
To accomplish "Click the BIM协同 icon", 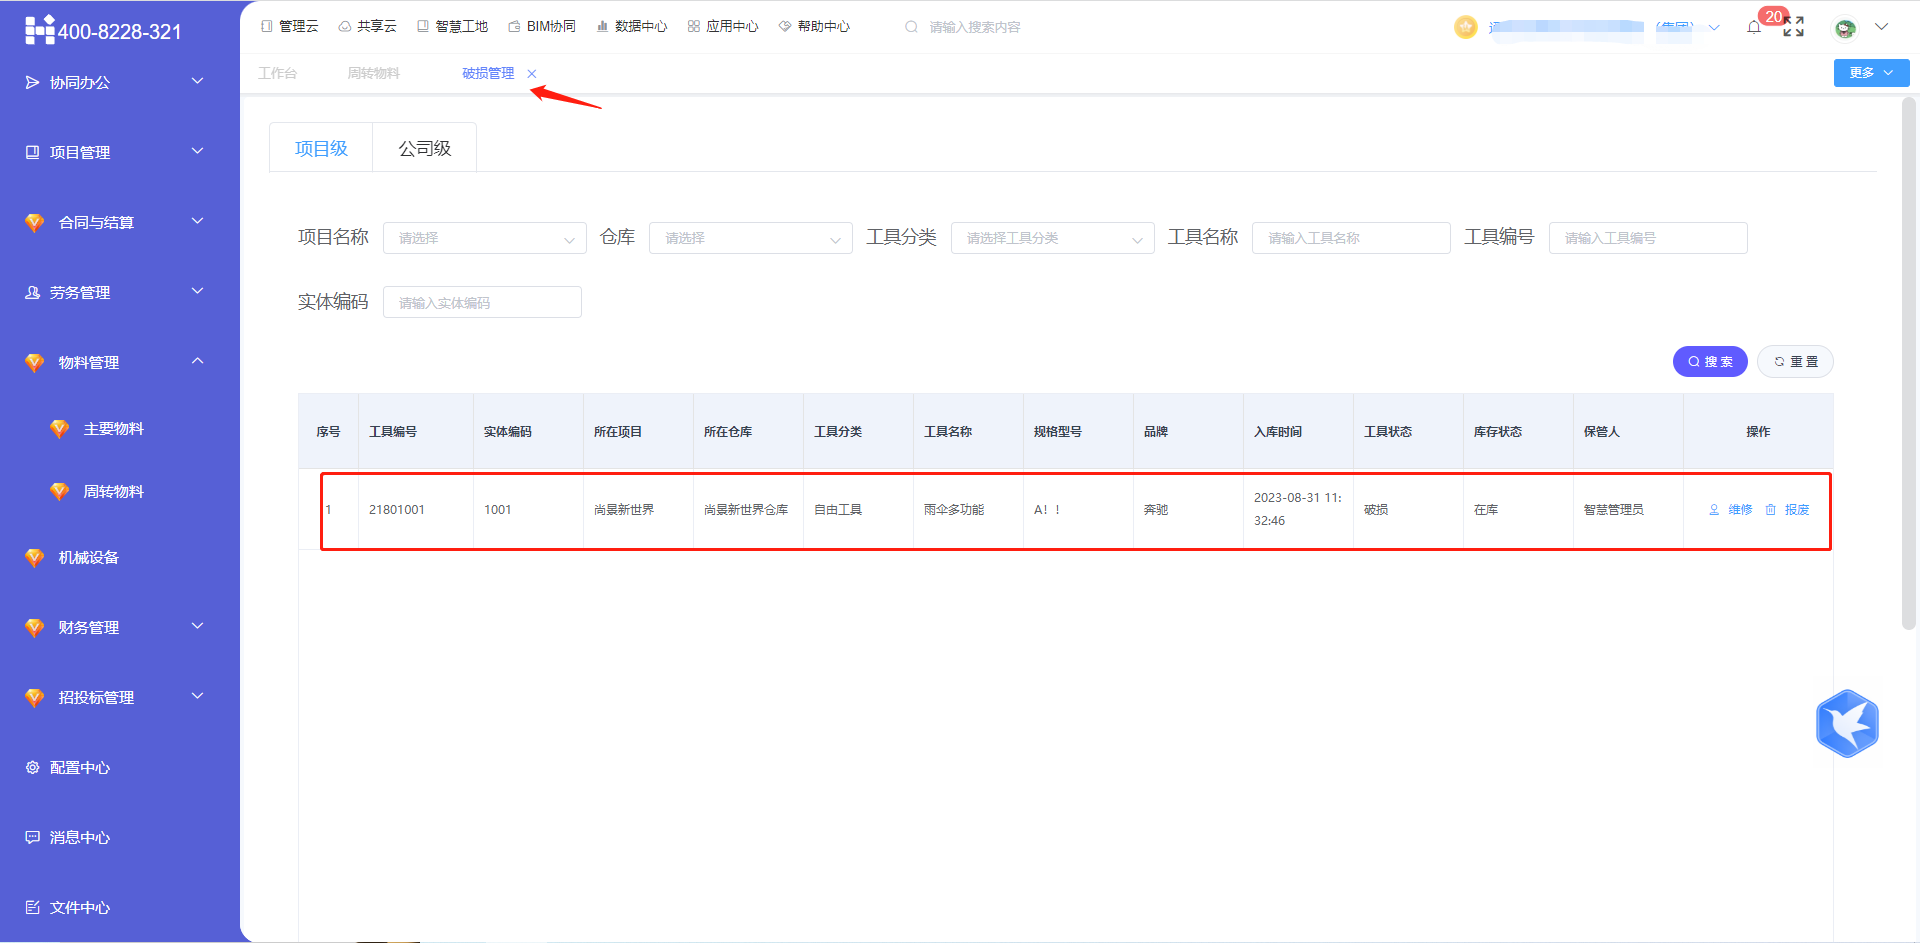I will point(514,27).
